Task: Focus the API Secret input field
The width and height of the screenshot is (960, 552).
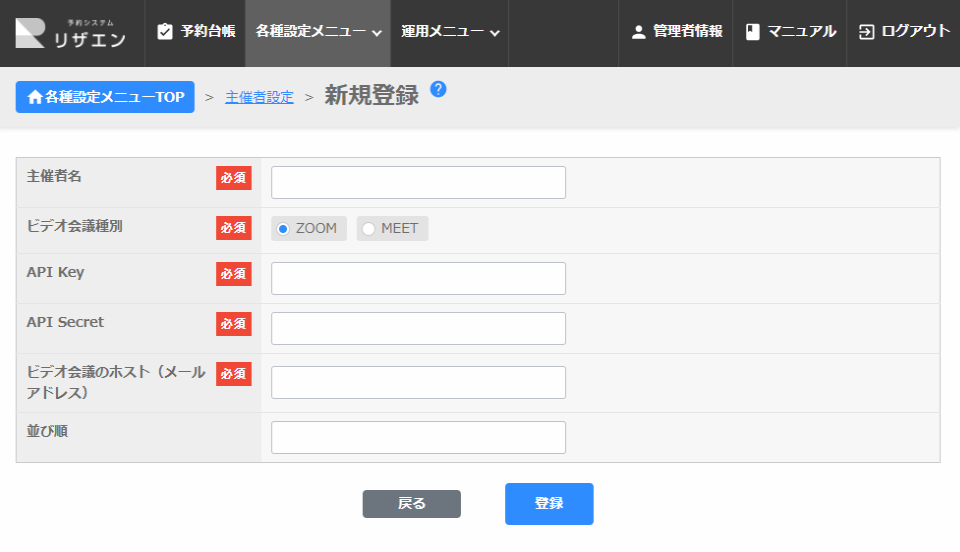Action: coord(418,329)
